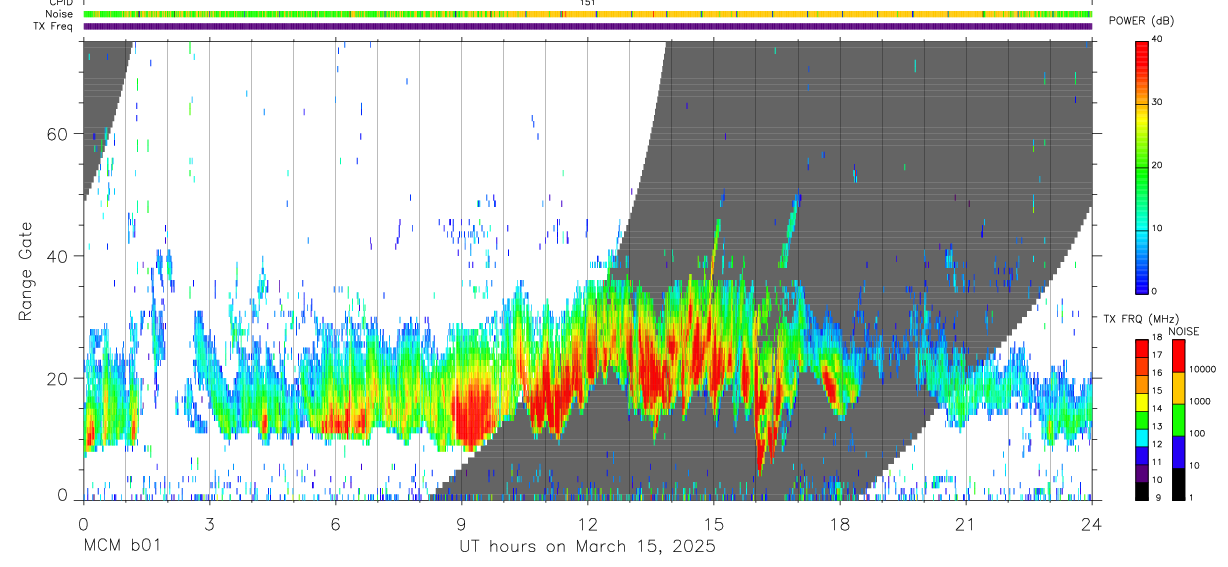Click the Range Gate axis title
The width and height of the screenshot is (1228, 567).
coord(26,271)
